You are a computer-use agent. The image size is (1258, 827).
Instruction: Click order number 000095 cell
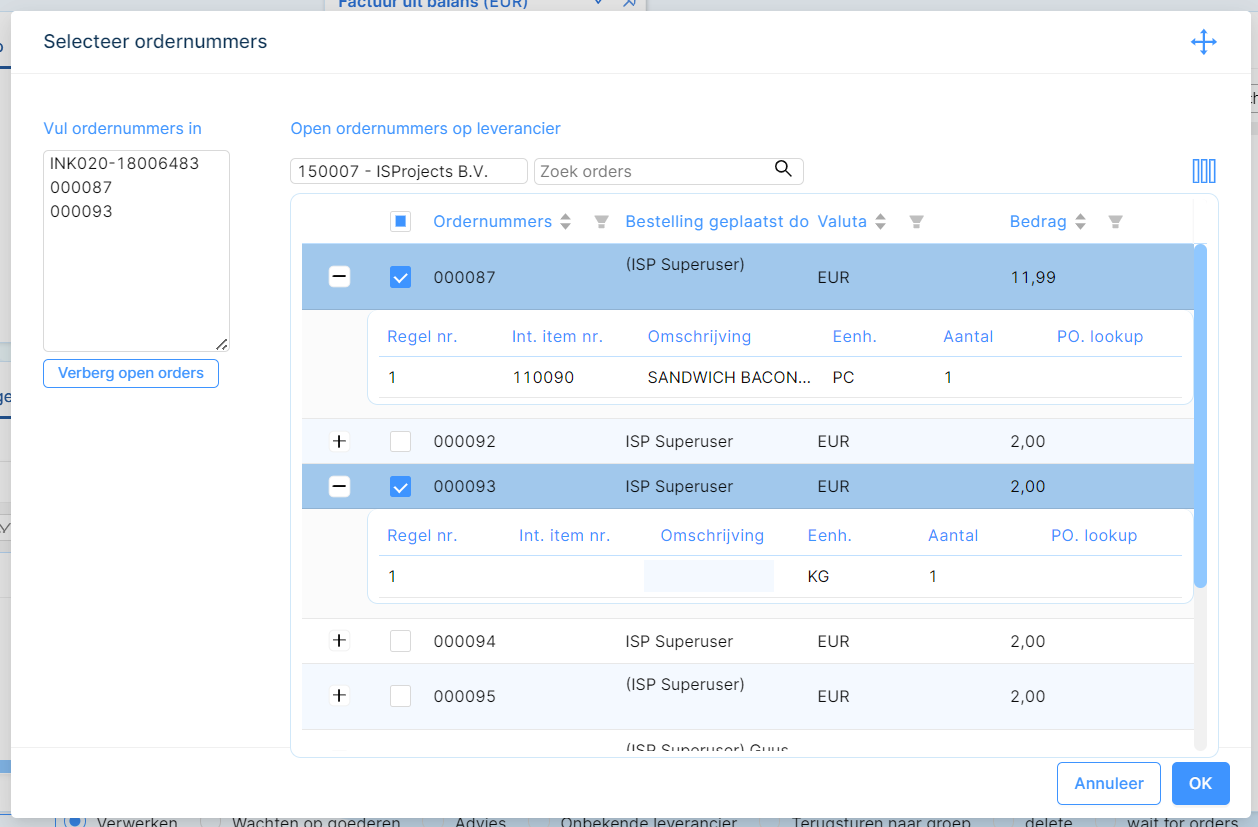tap(464, 696)
